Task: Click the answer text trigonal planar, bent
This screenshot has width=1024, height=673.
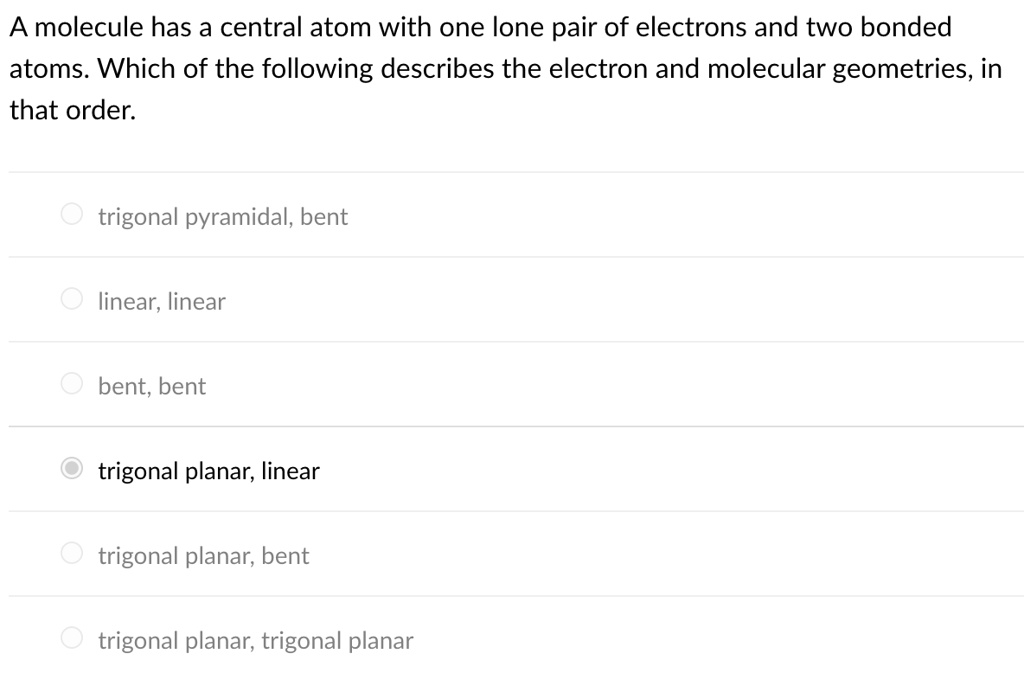Action: pyautogui.click(x=203, y=555)
